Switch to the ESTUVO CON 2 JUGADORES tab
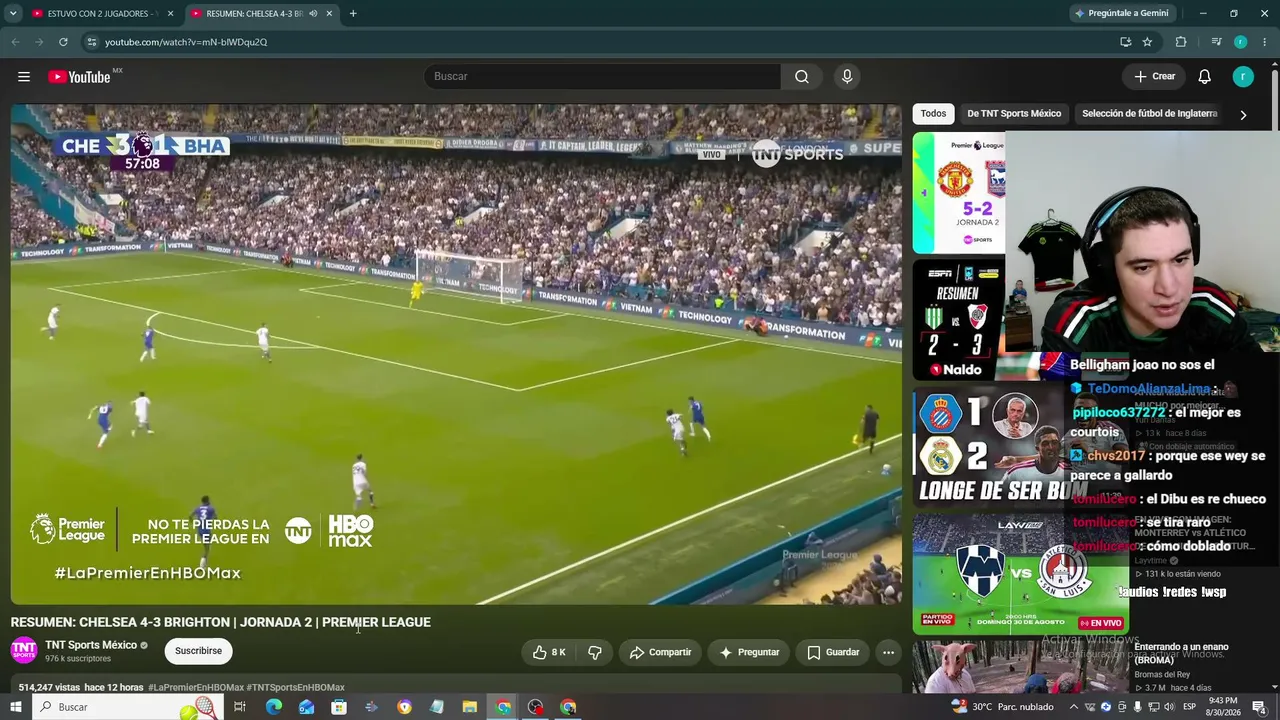Viewport: 1280px width, 720px height. pos(103,14)
